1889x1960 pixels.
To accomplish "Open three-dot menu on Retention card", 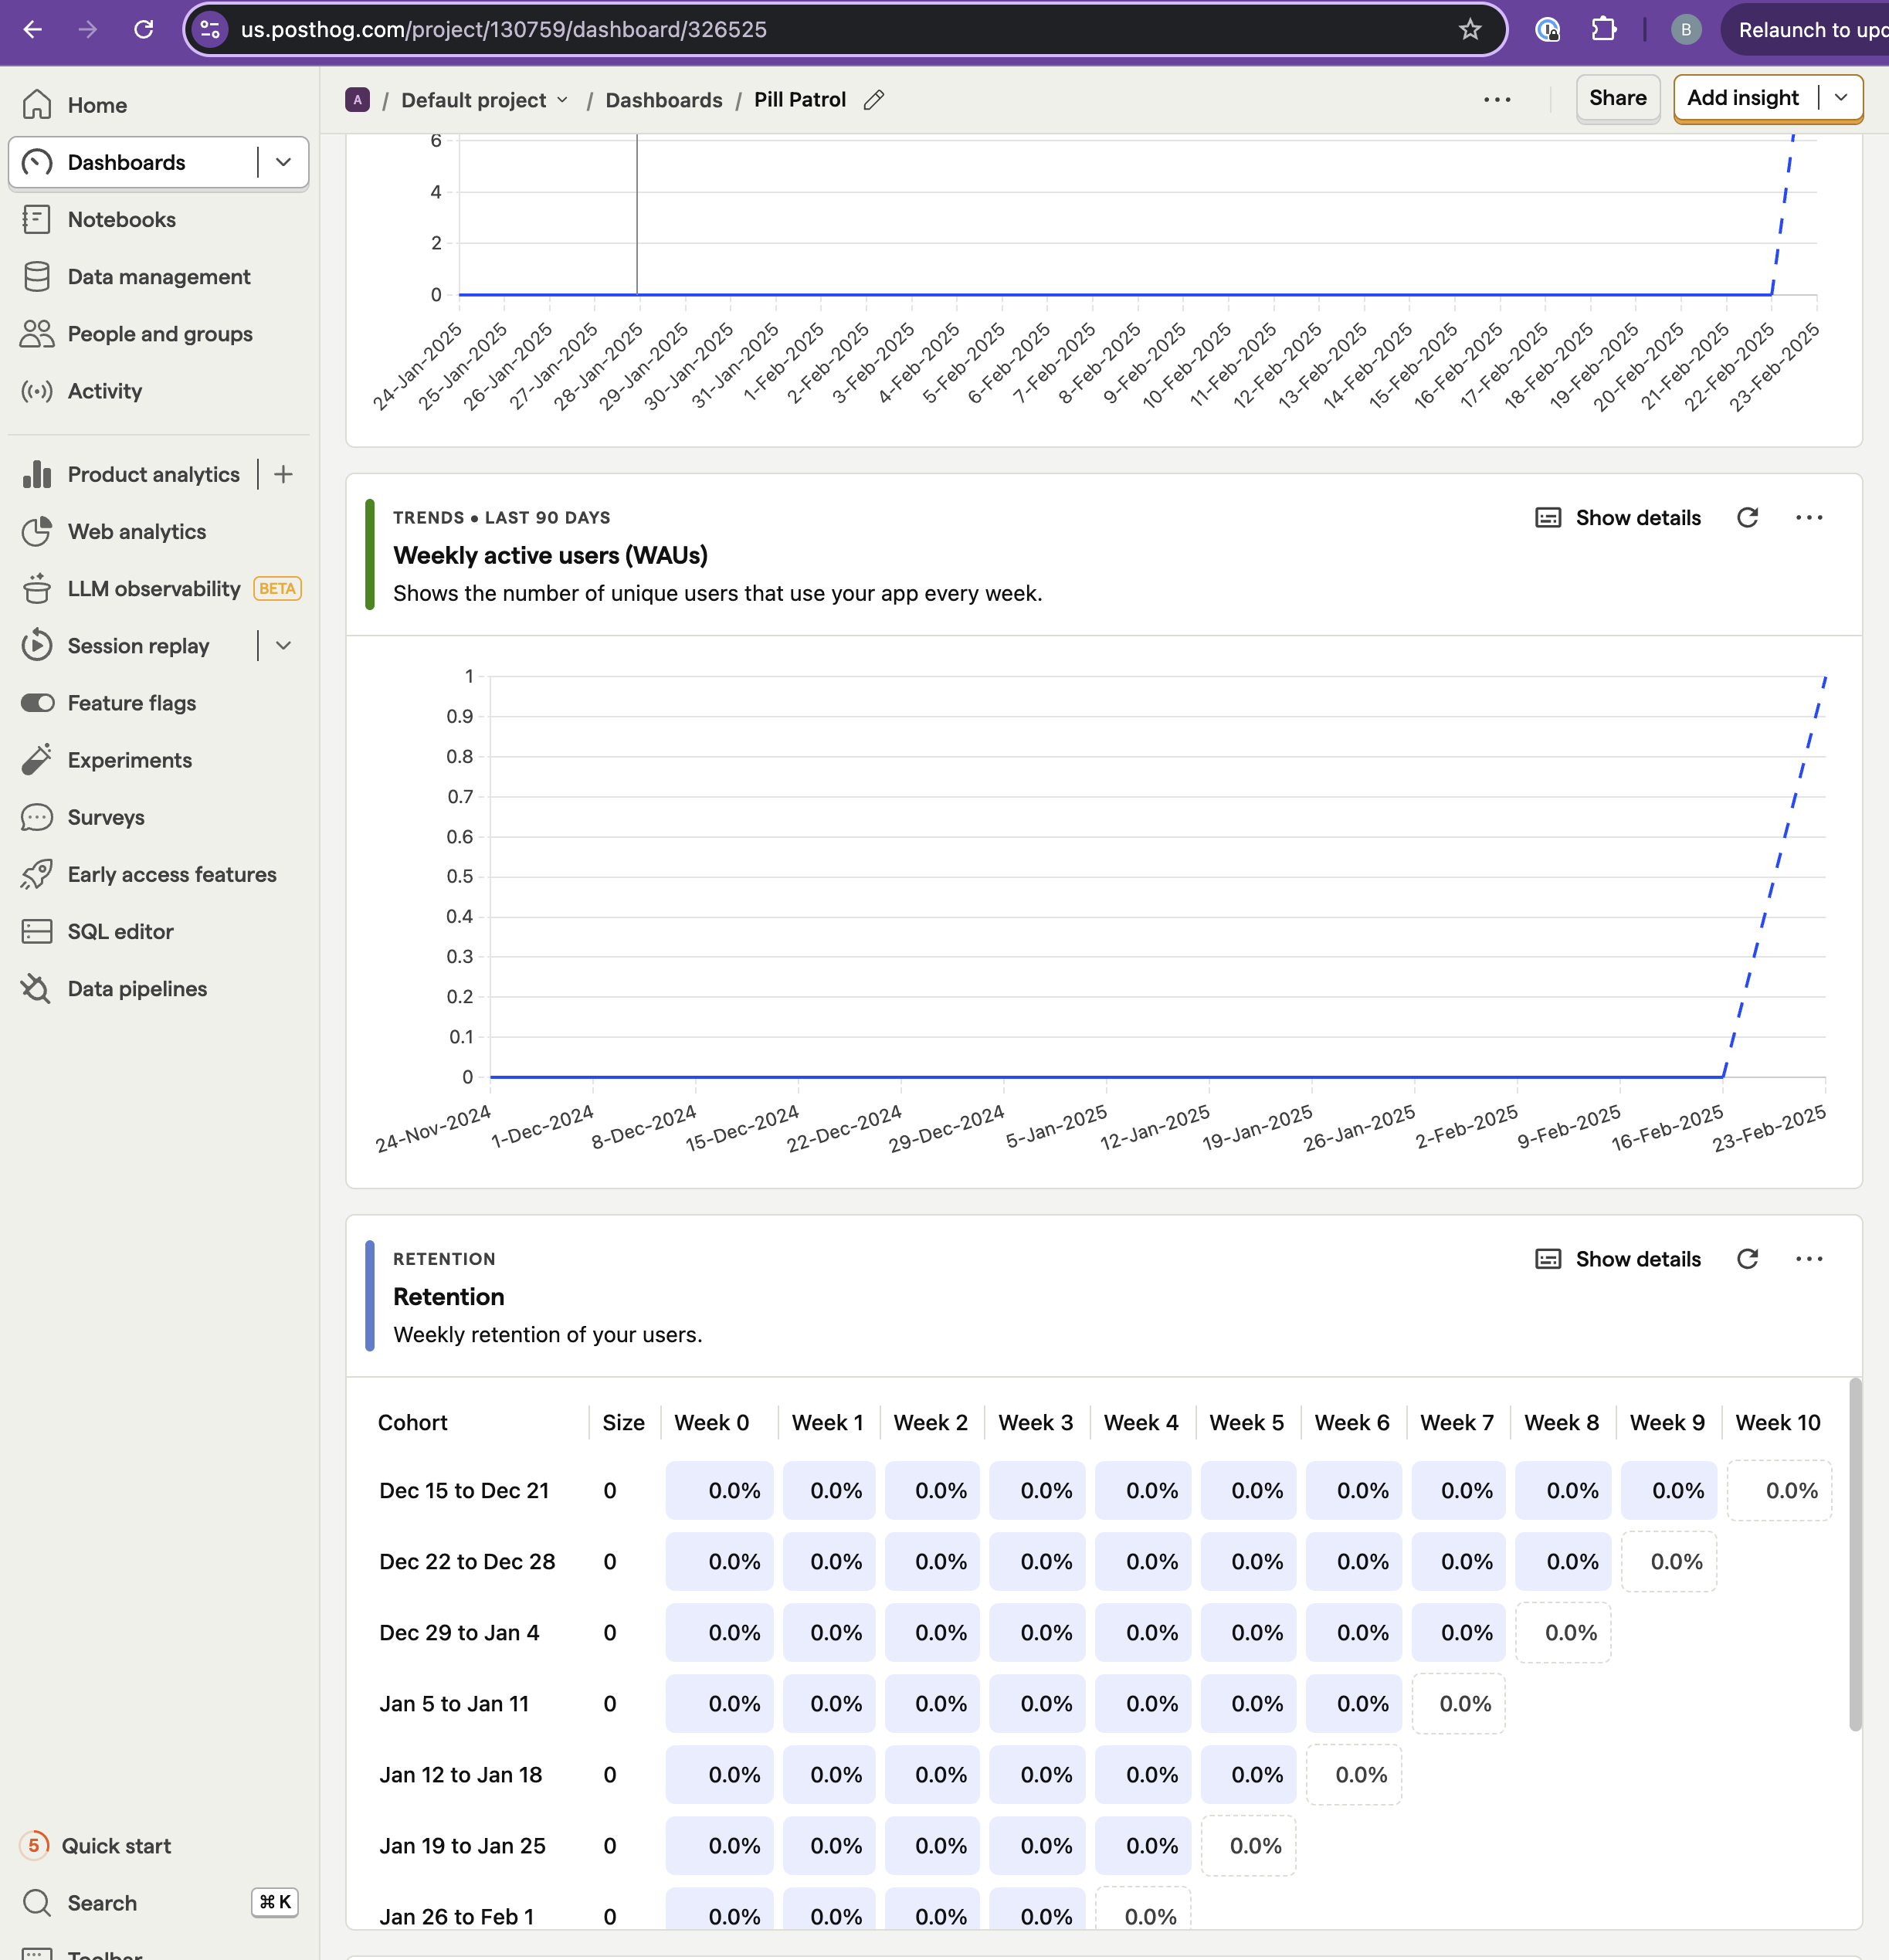I will [x=1808, y=1259].
